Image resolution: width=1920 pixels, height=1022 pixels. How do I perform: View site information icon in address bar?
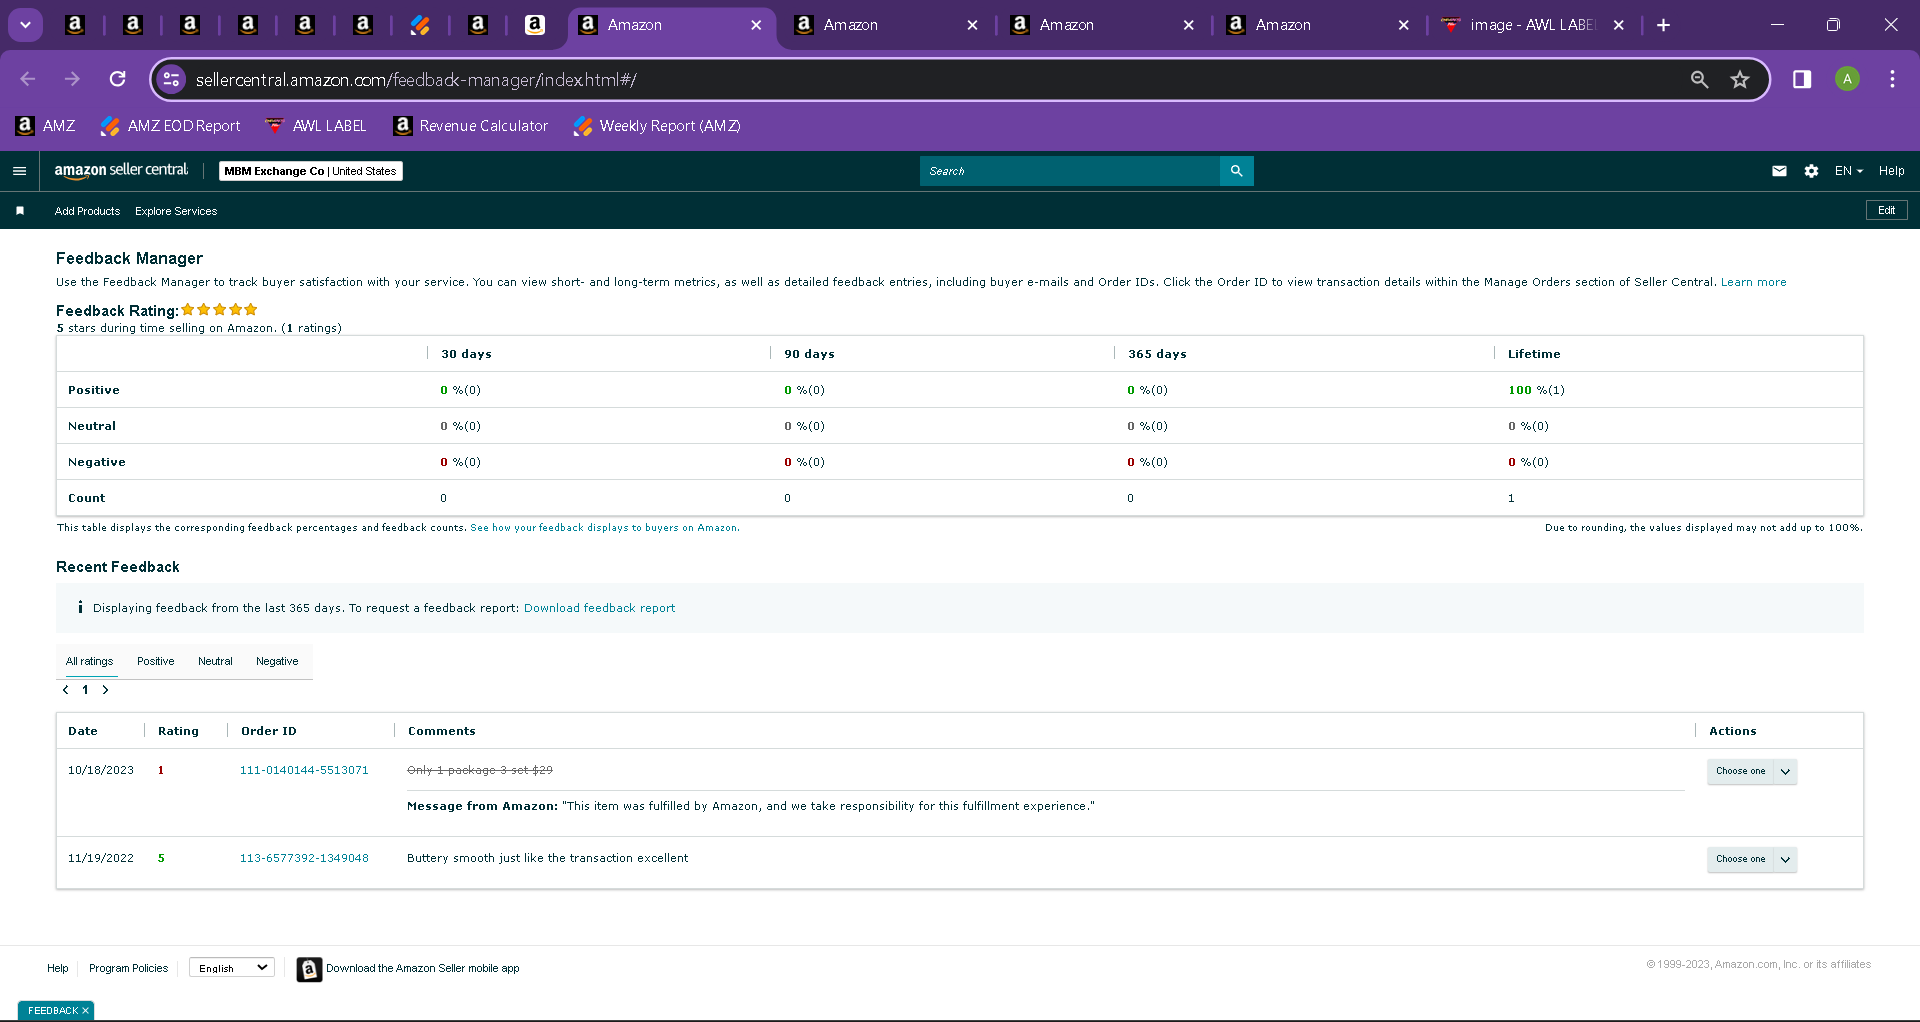[x=172, y=79]
